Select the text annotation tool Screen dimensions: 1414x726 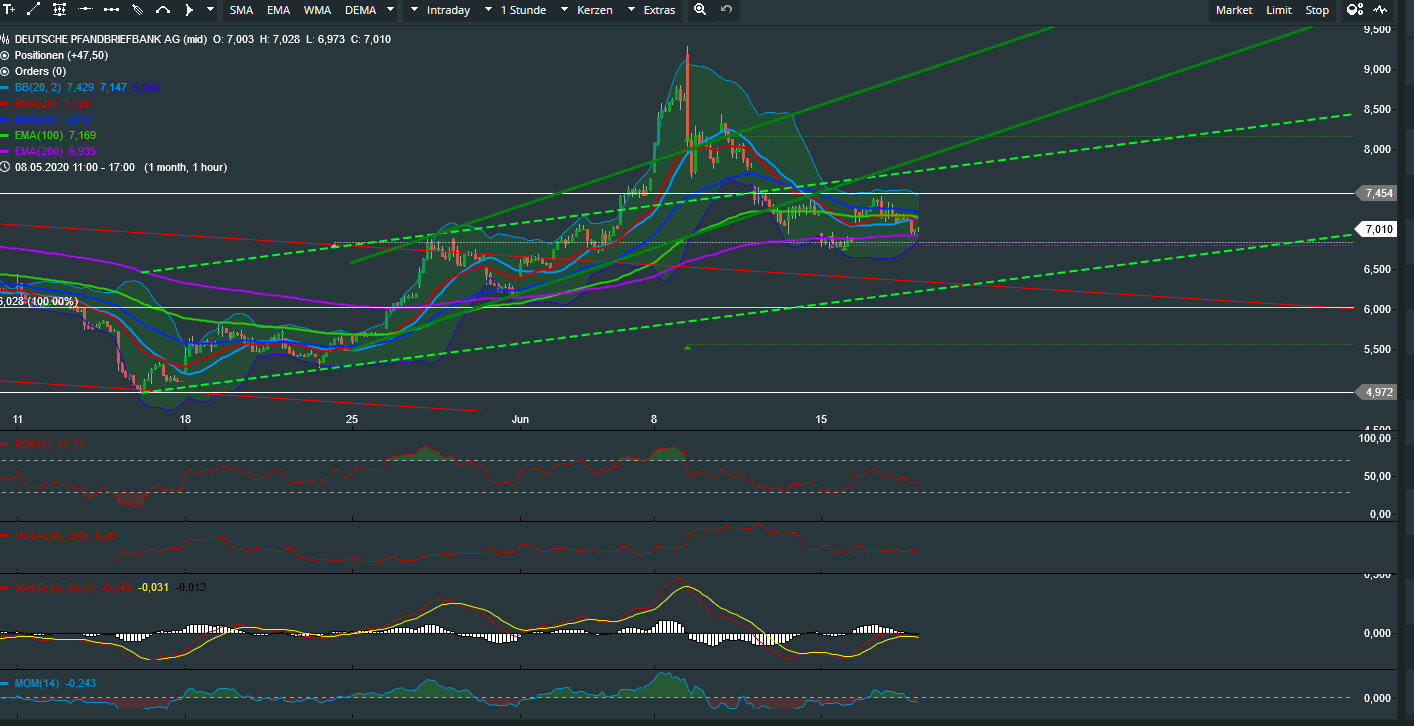click(x=9, y=10)
